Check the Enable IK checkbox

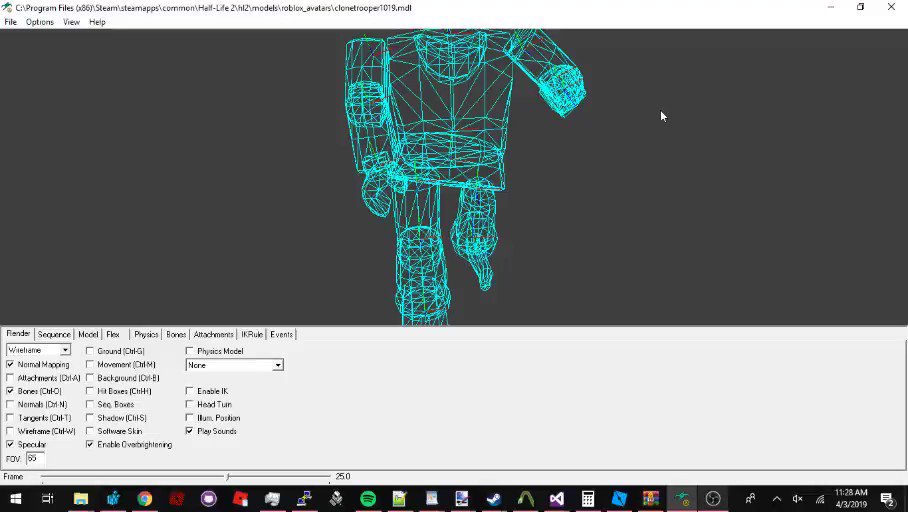point(189,391)
